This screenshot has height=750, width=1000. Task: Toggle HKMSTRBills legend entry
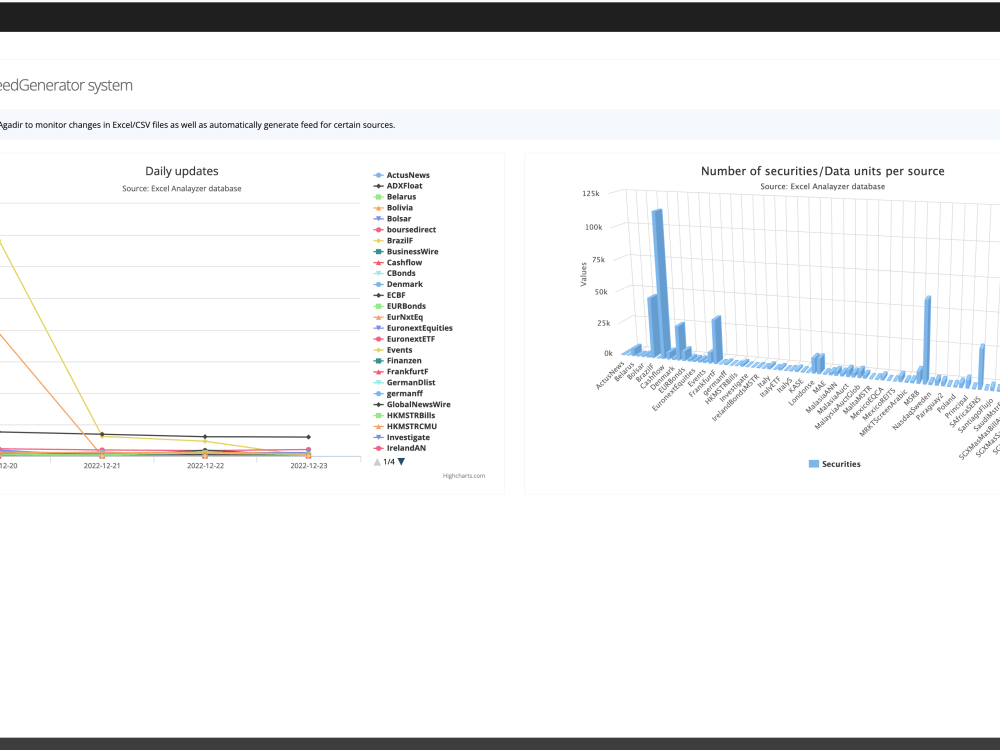(404, 415)
